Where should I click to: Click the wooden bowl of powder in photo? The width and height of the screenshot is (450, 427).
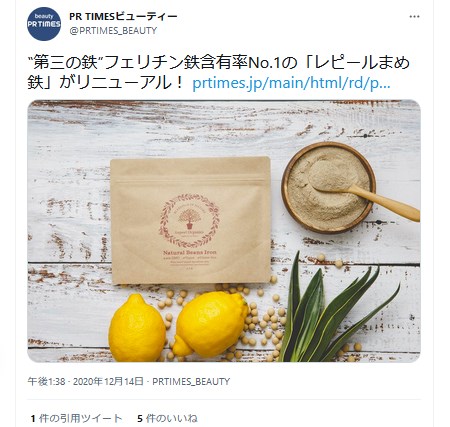(328, 187)
